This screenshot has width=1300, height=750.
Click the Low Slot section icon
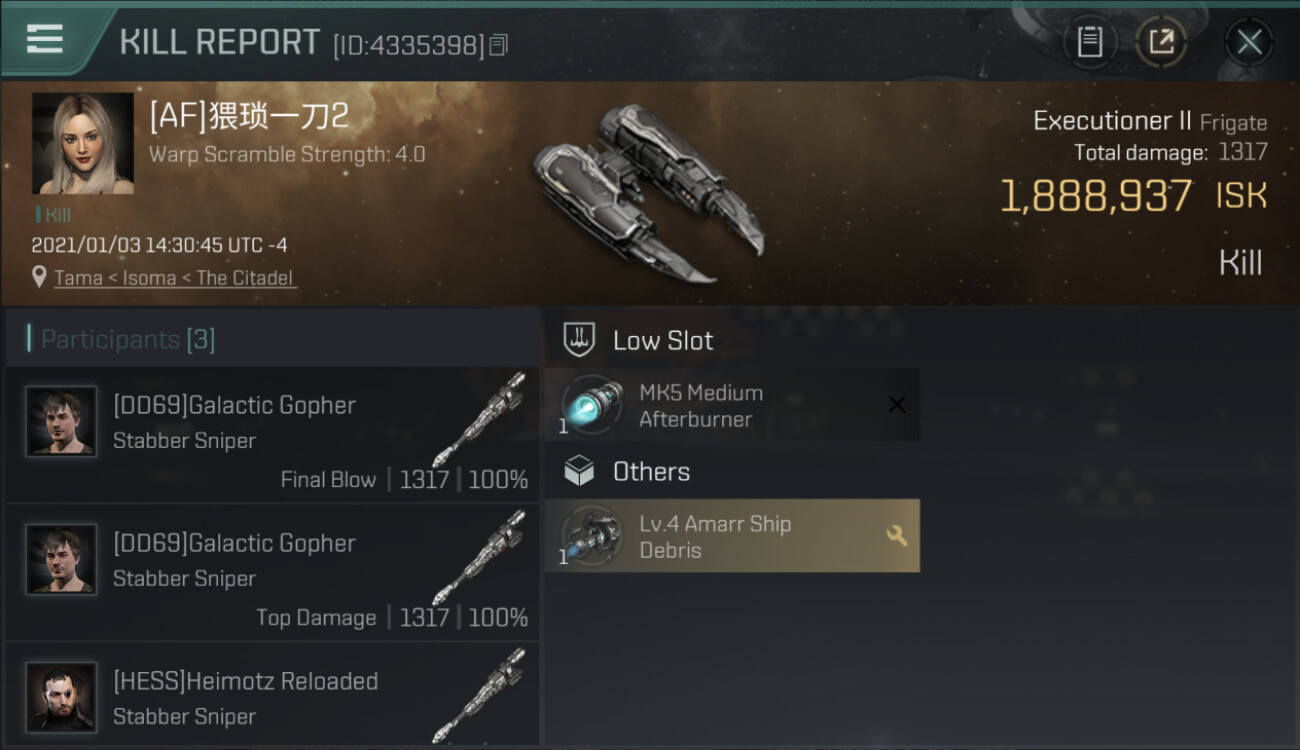coord(579,340)
